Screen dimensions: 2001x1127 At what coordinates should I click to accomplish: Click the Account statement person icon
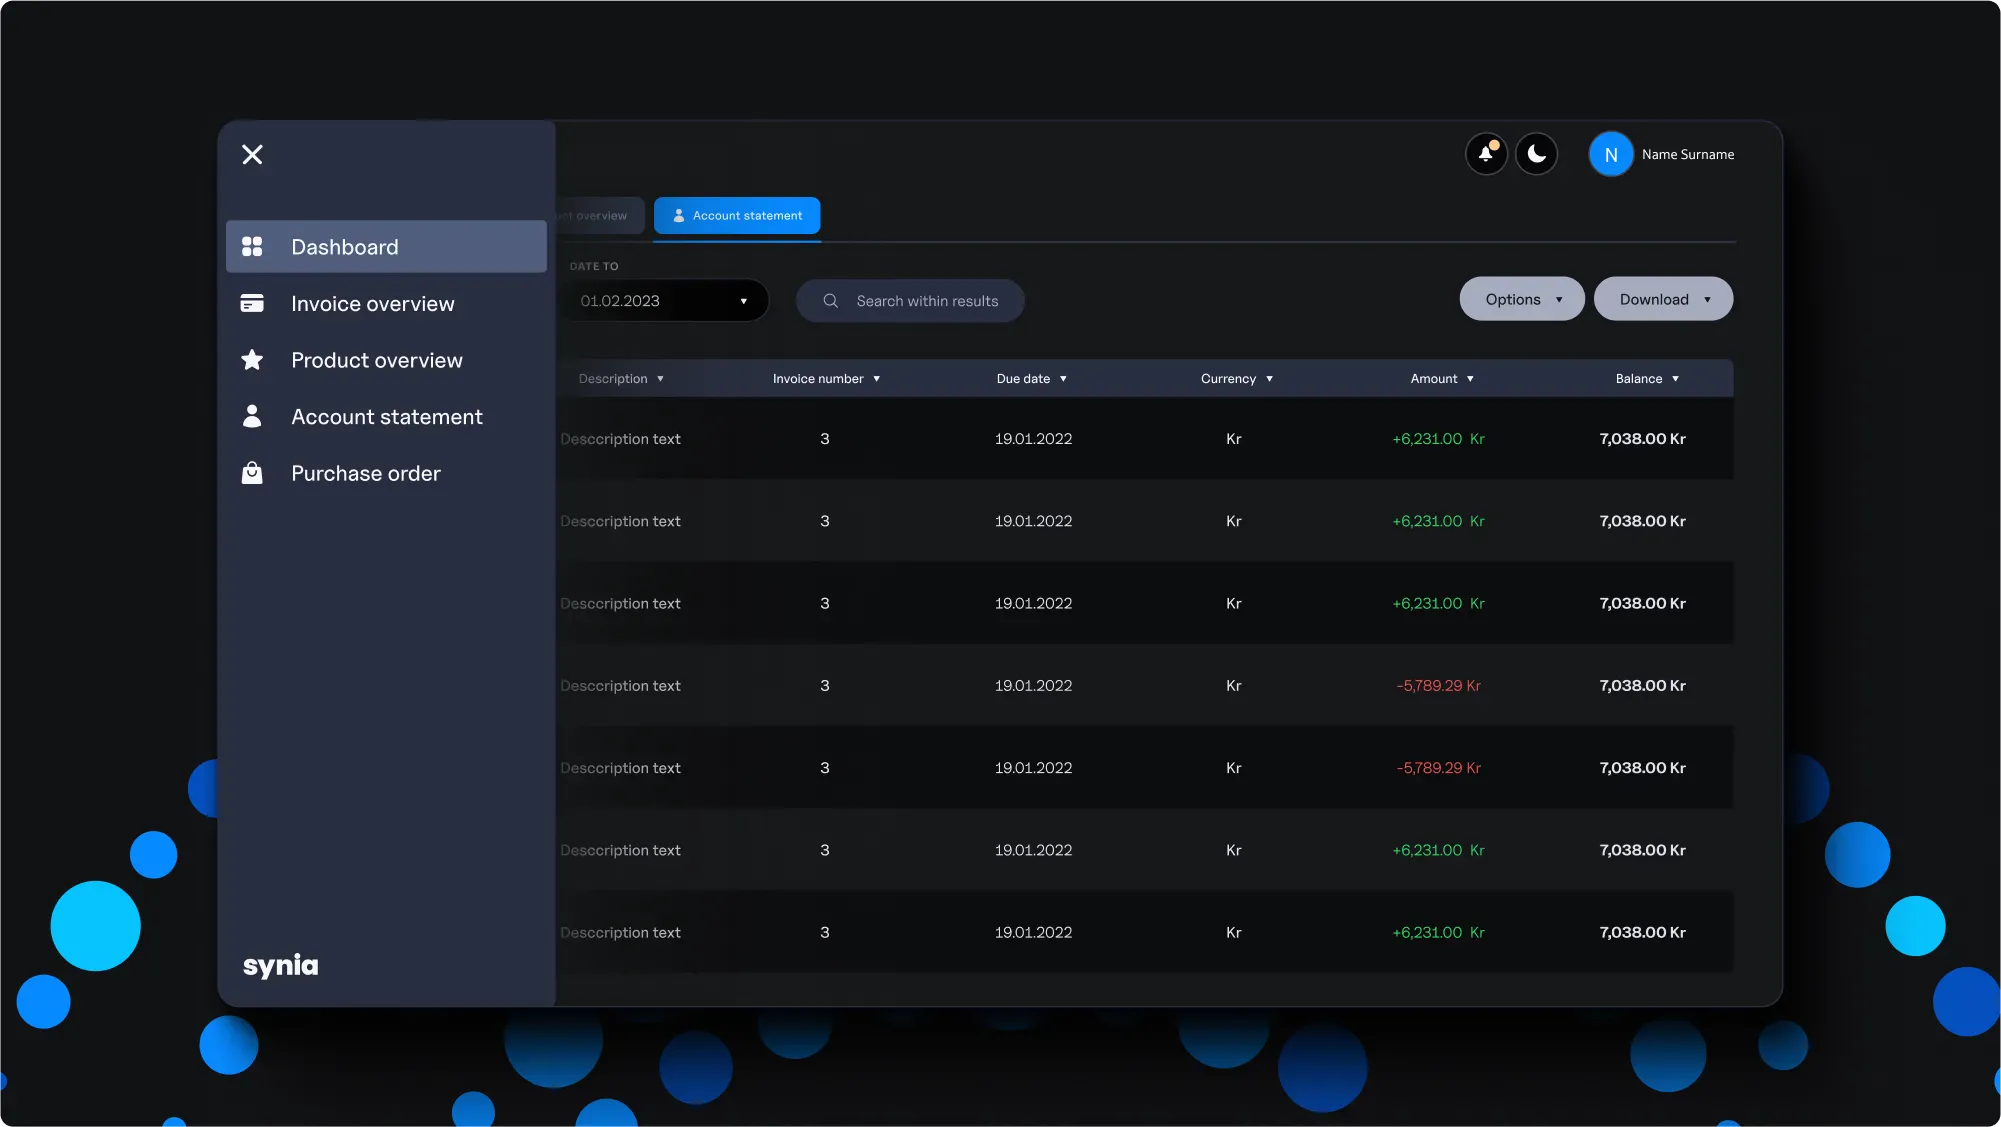[252, 416]
